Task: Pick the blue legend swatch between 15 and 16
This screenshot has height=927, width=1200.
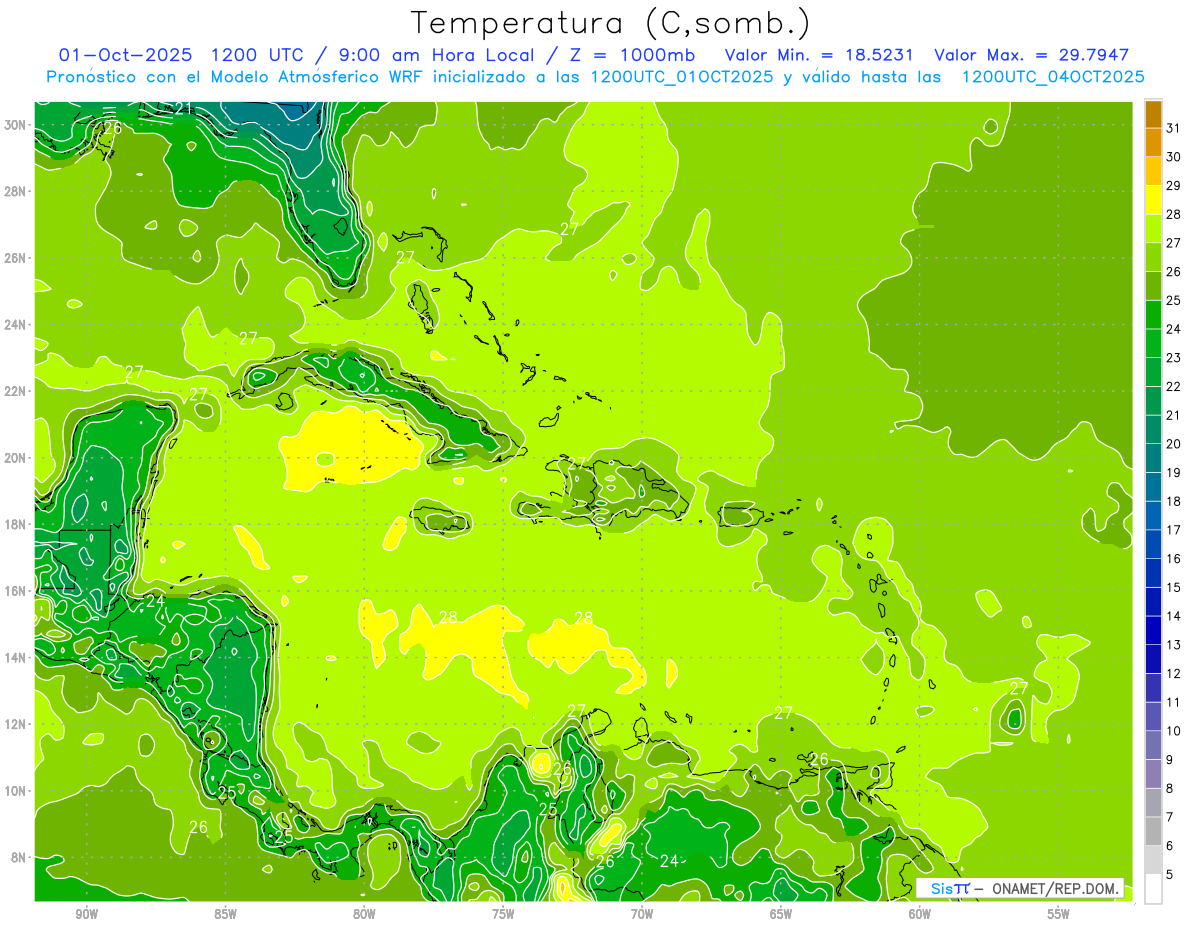Action: [1153, 573]
